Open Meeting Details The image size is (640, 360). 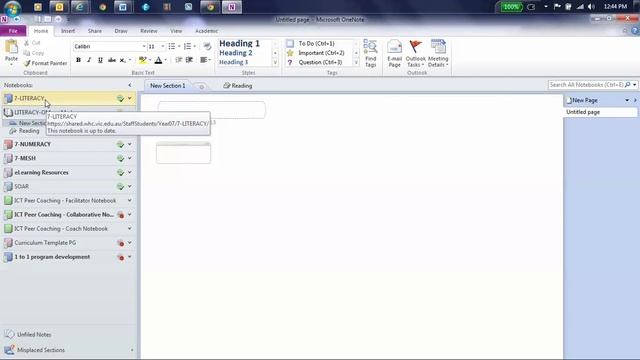[x=438, y=53]
